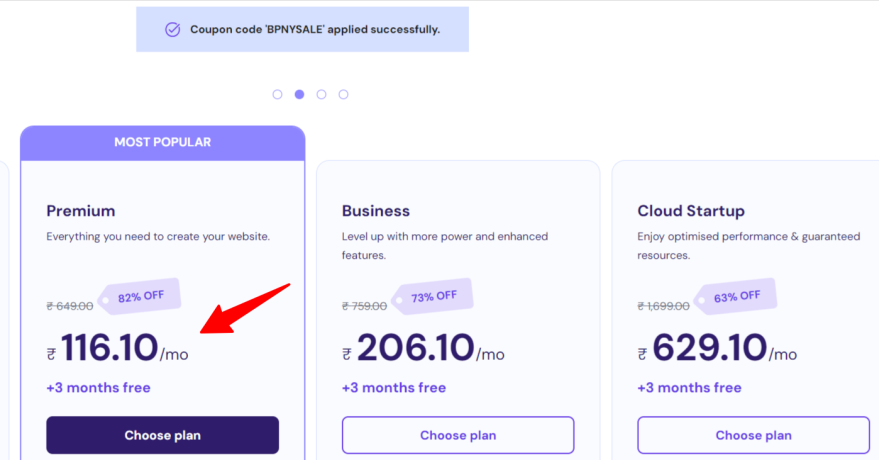Select the third carousel dot
Image resolution: width=884 pixels, height=460 pixels.
(x=321, y=94)
